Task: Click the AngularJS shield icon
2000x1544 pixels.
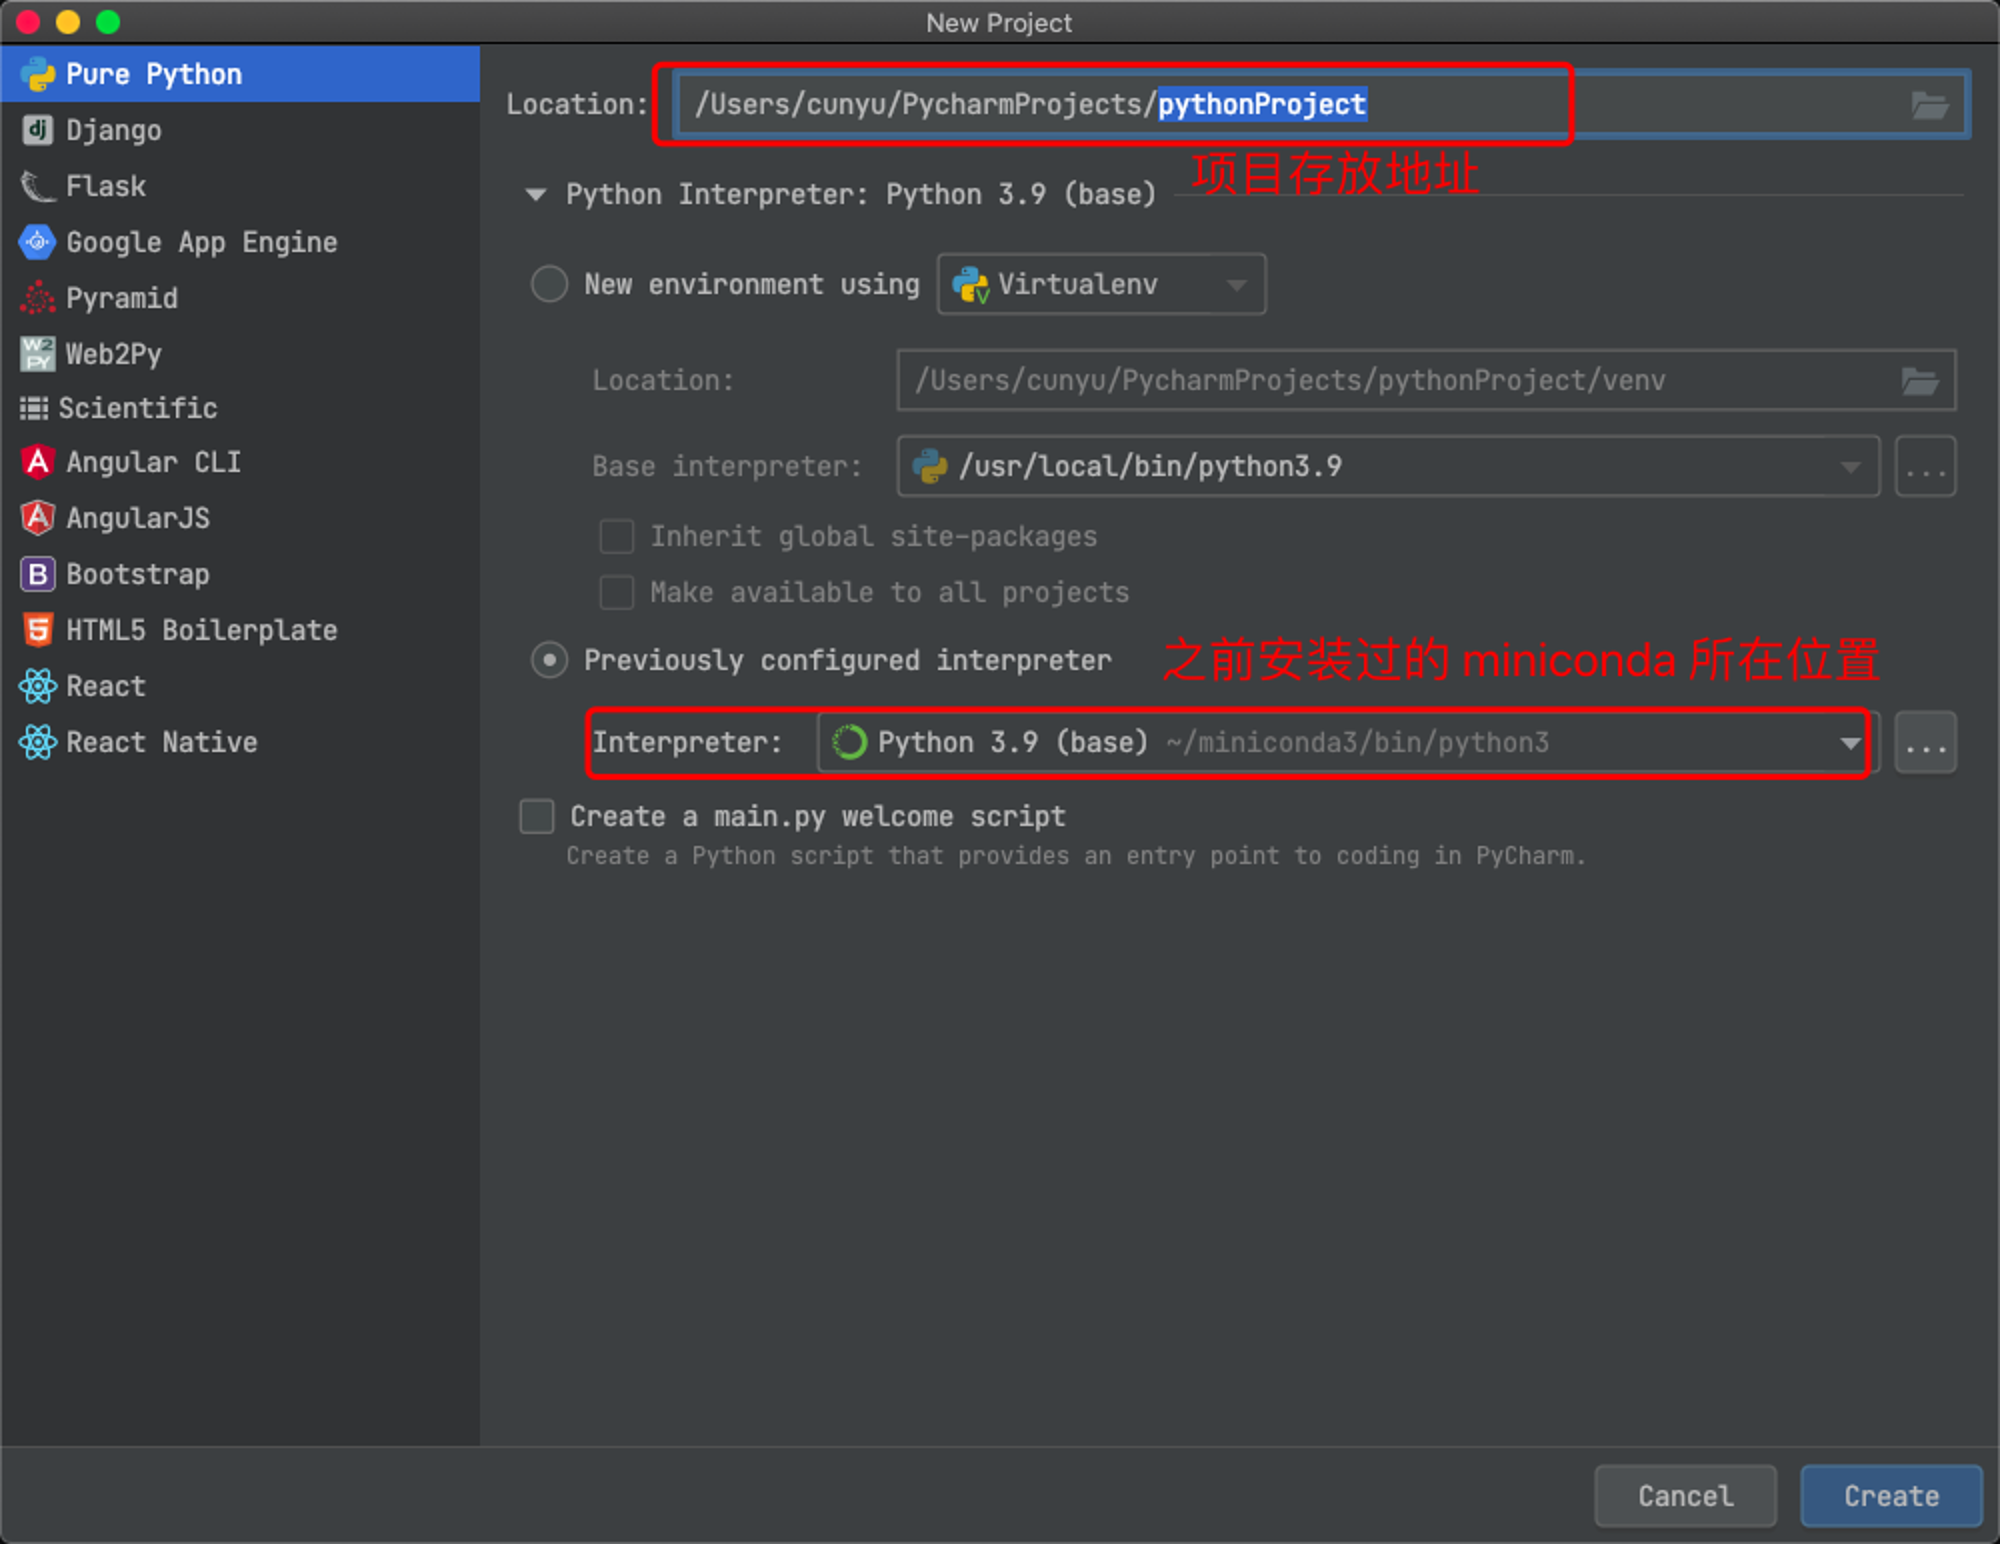Action: point(37,518)
